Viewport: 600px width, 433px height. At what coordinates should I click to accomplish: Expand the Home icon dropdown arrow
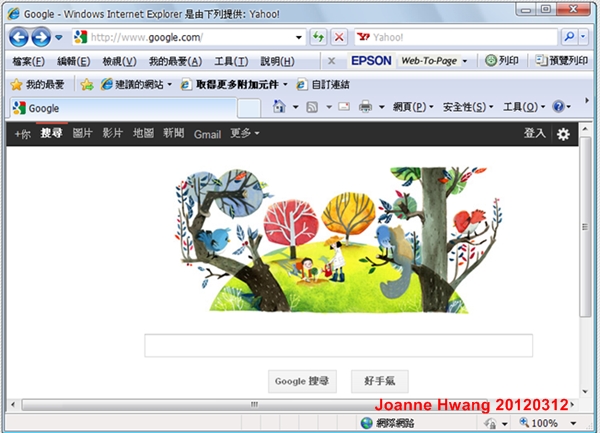(295, 107)
